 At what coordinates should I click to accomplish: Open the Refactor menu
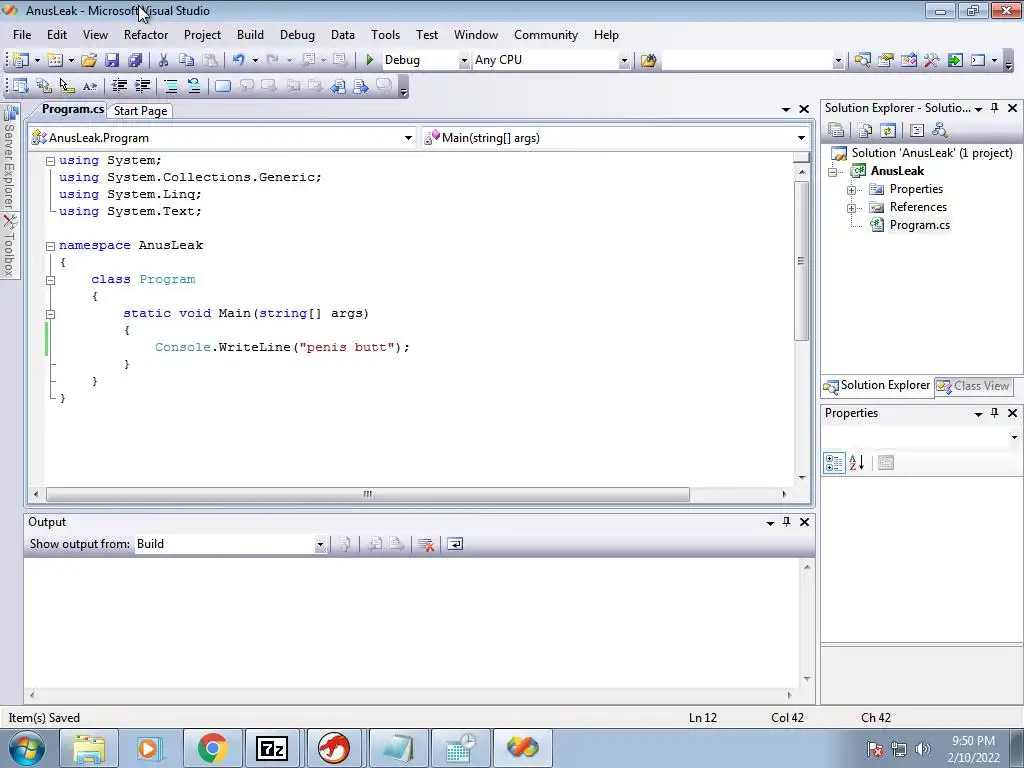(146, 35)
